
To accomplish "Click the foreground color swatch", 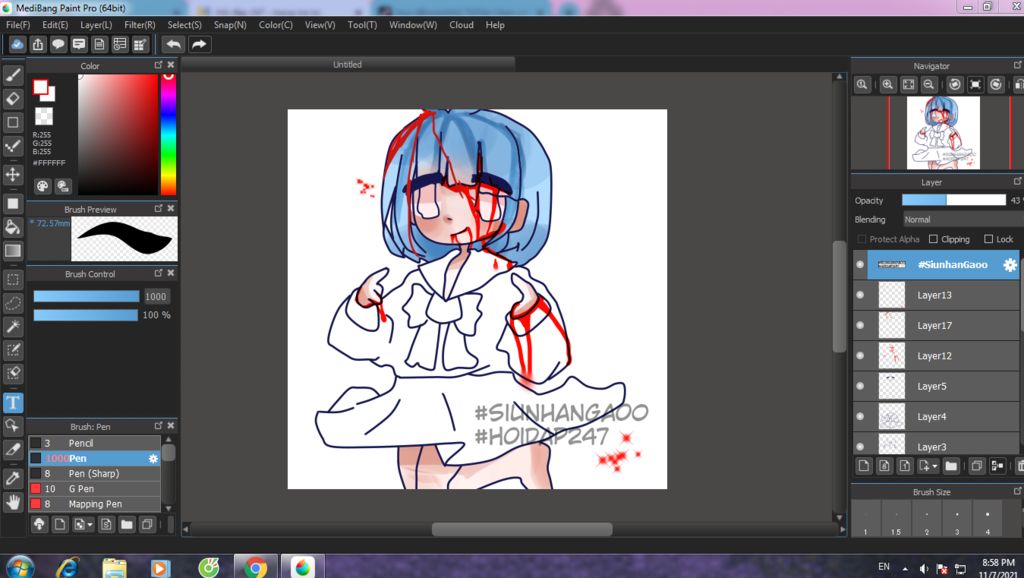I will [40, 87].
